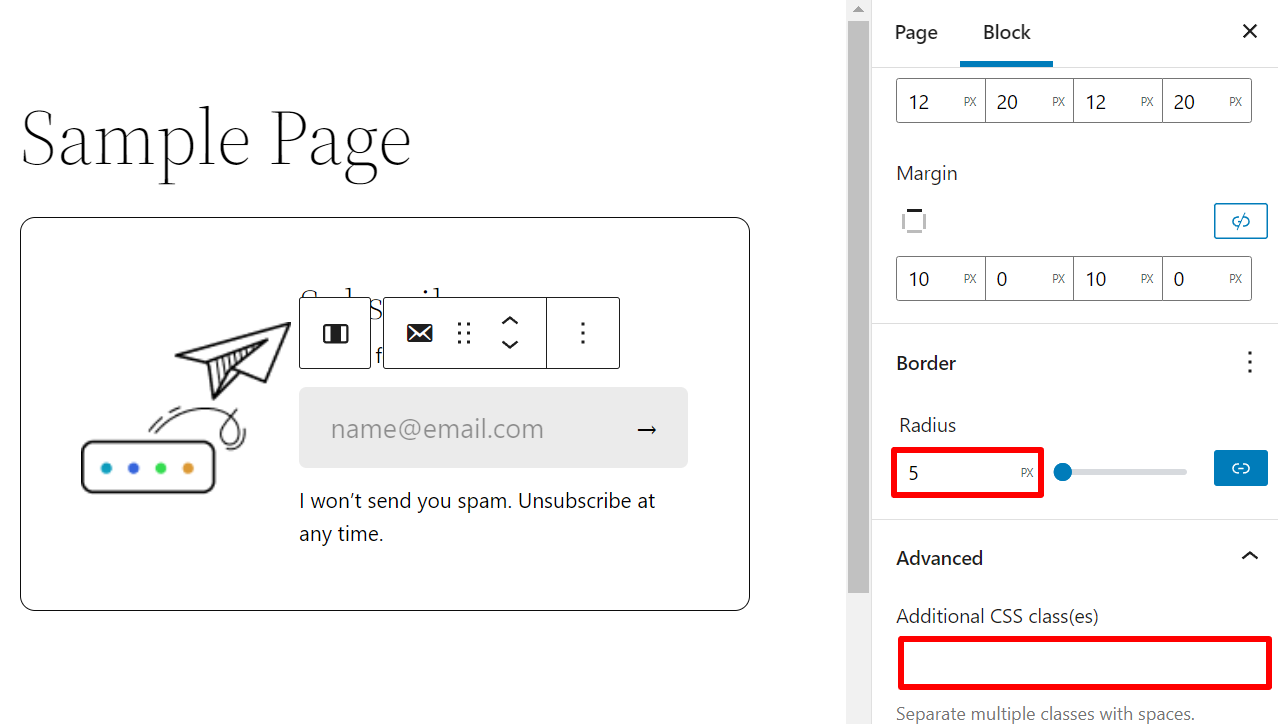The height and width of the screenshot is (724, 1278).
Task: Toggle linked border radius values
Action: coord(1240,467)
